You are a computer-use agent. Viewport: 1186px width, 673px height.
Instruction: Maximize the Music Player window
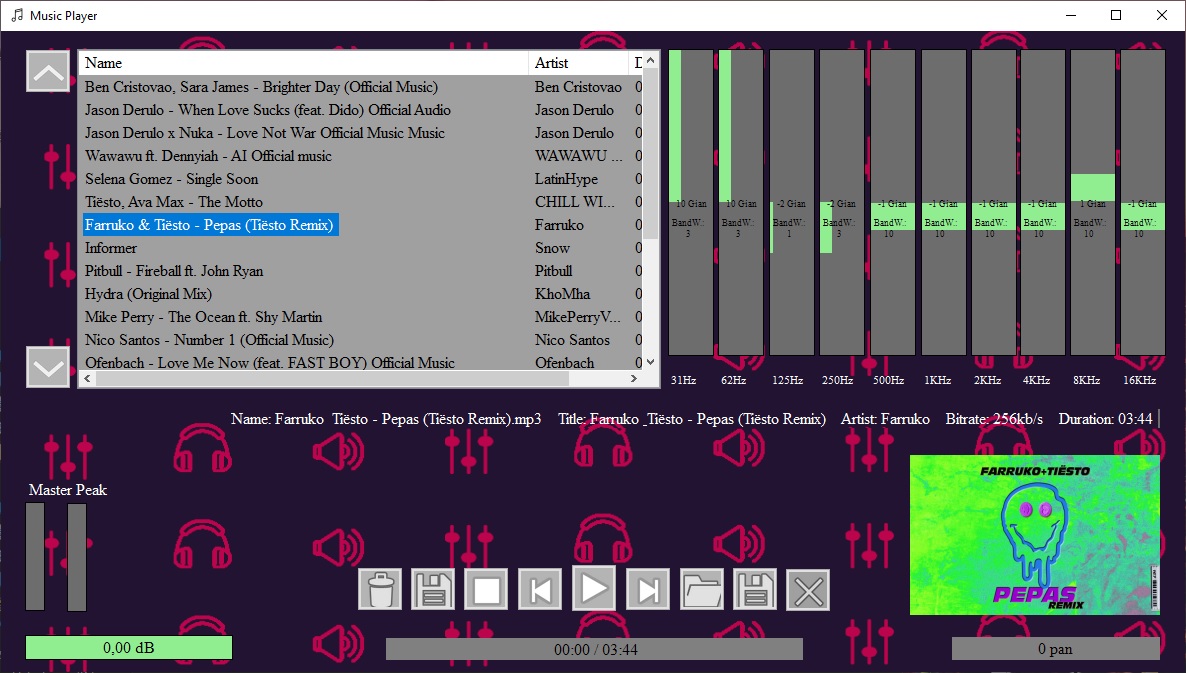click(1116, 15)
